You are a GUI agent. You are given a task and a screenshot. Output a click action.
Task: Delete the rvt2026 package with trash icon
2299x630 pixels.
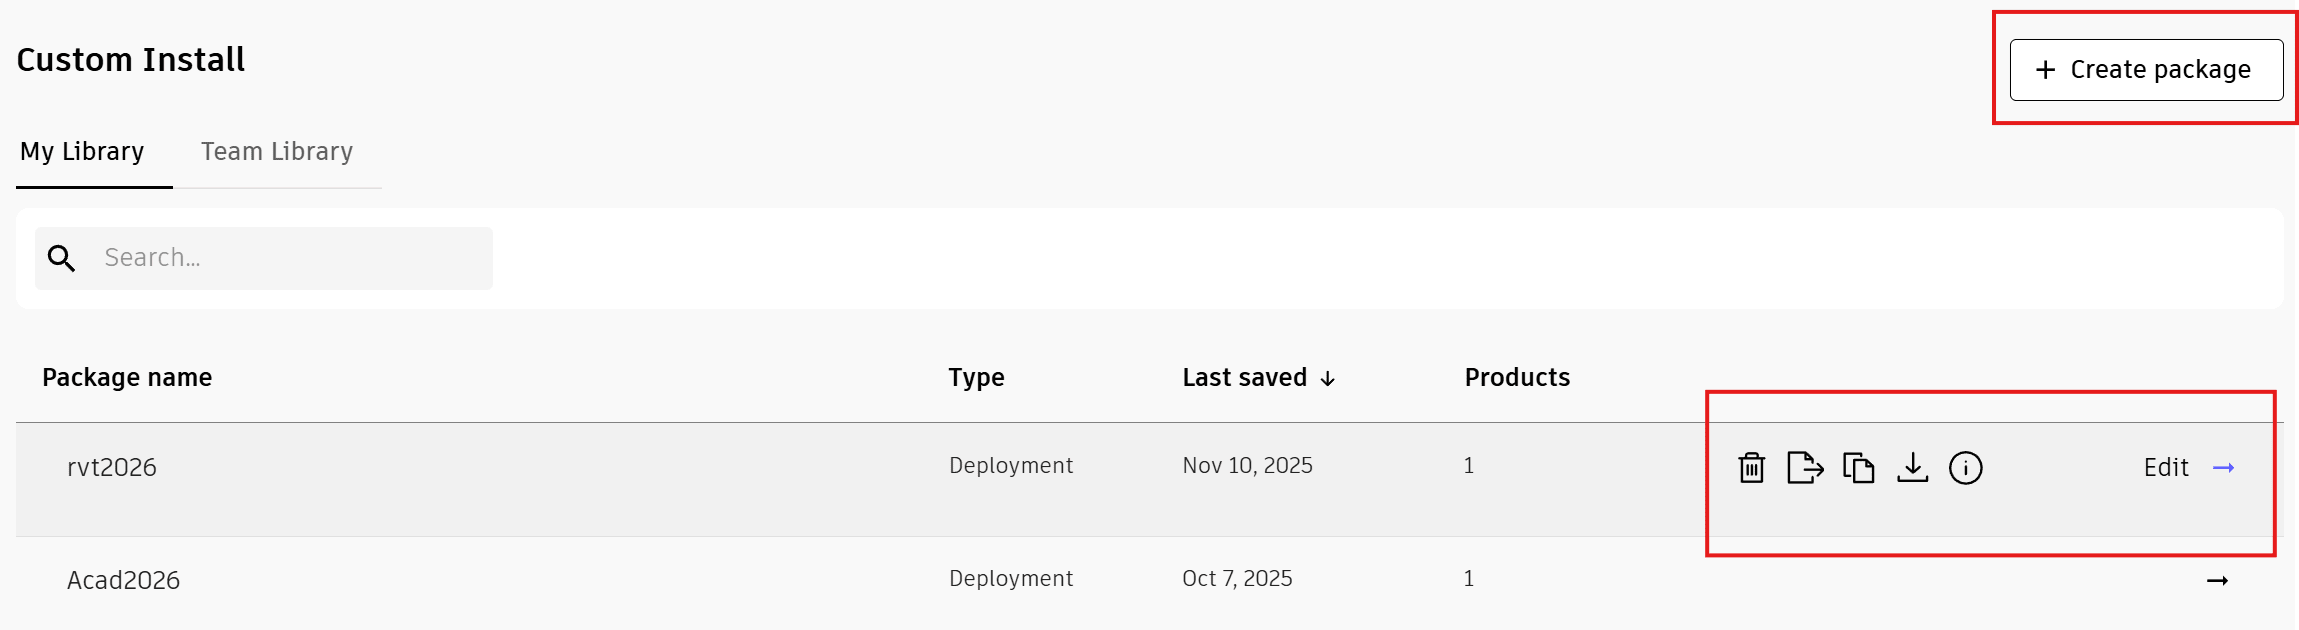1751,467
